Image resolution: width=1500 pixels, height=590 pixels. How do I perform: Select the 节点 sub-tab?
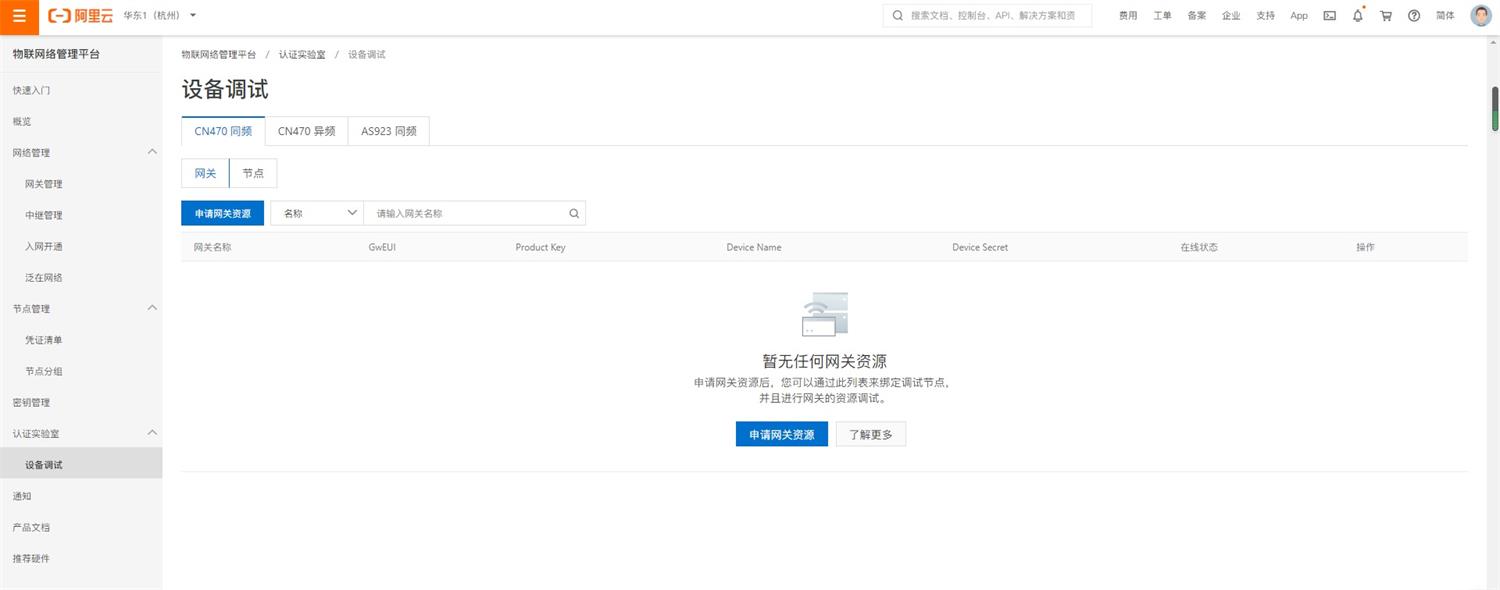tap(253, 173)
